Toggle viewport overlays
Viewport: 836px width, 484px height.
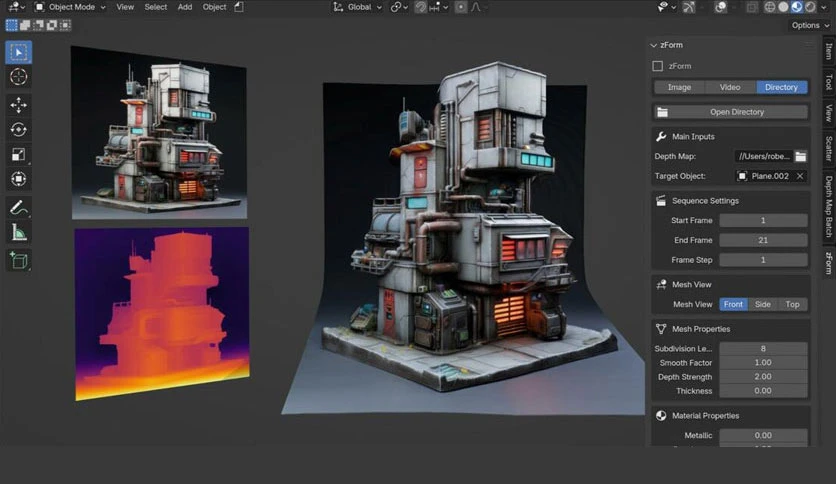tap(720, 7)
